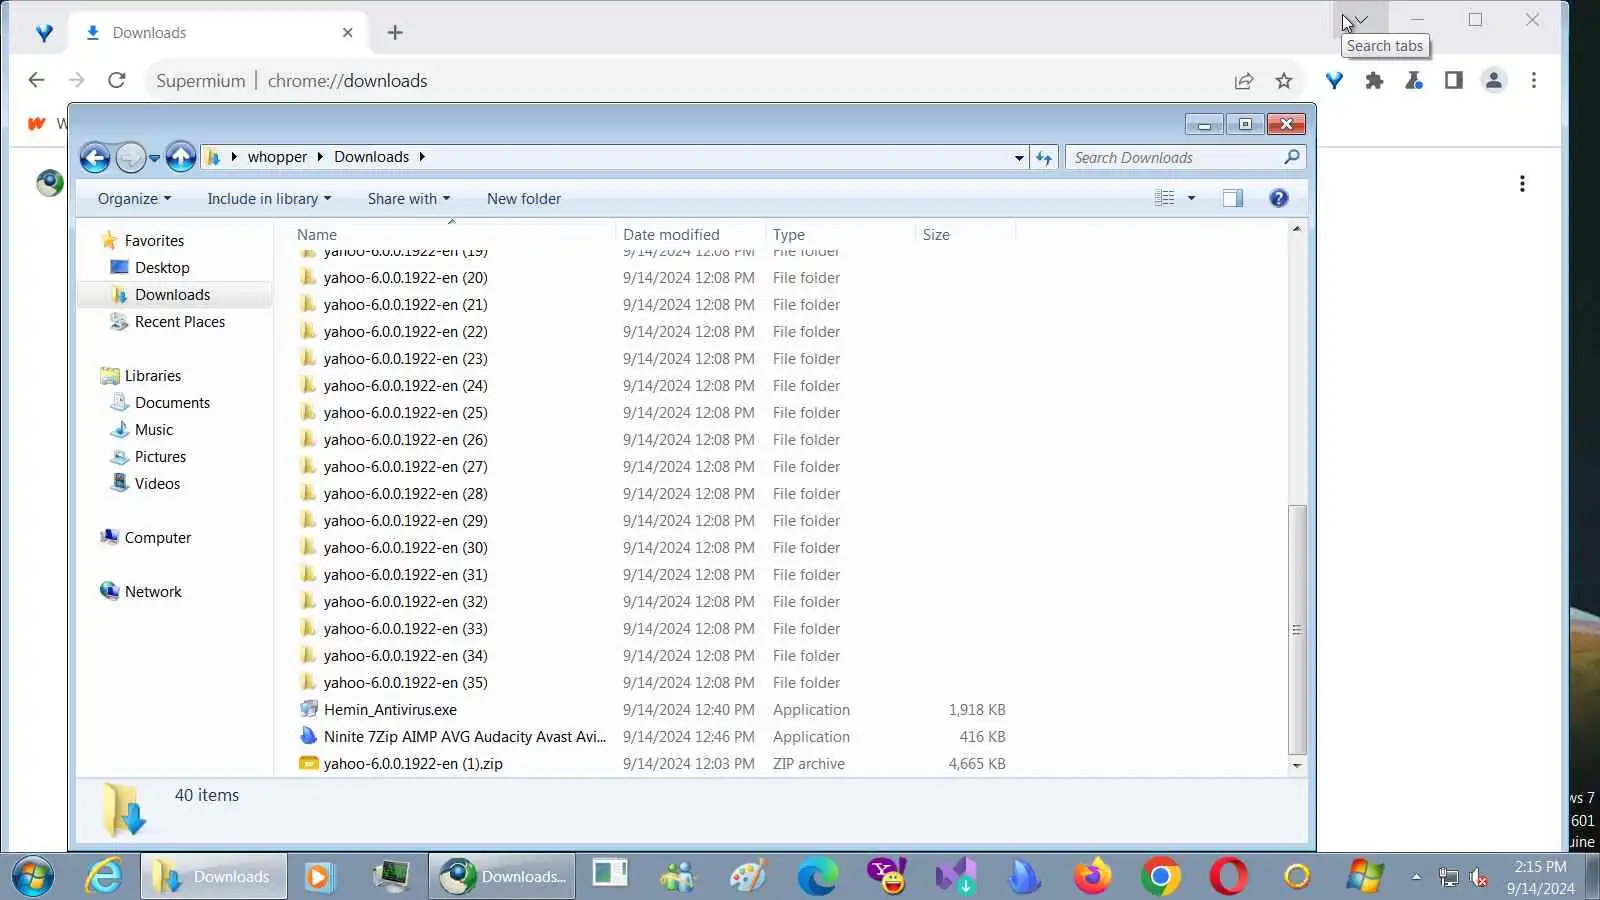The width and height of the screenshot is (1600, 900).
Task: Show hidden system tray icons arrow
Action: pos(1416,877)
